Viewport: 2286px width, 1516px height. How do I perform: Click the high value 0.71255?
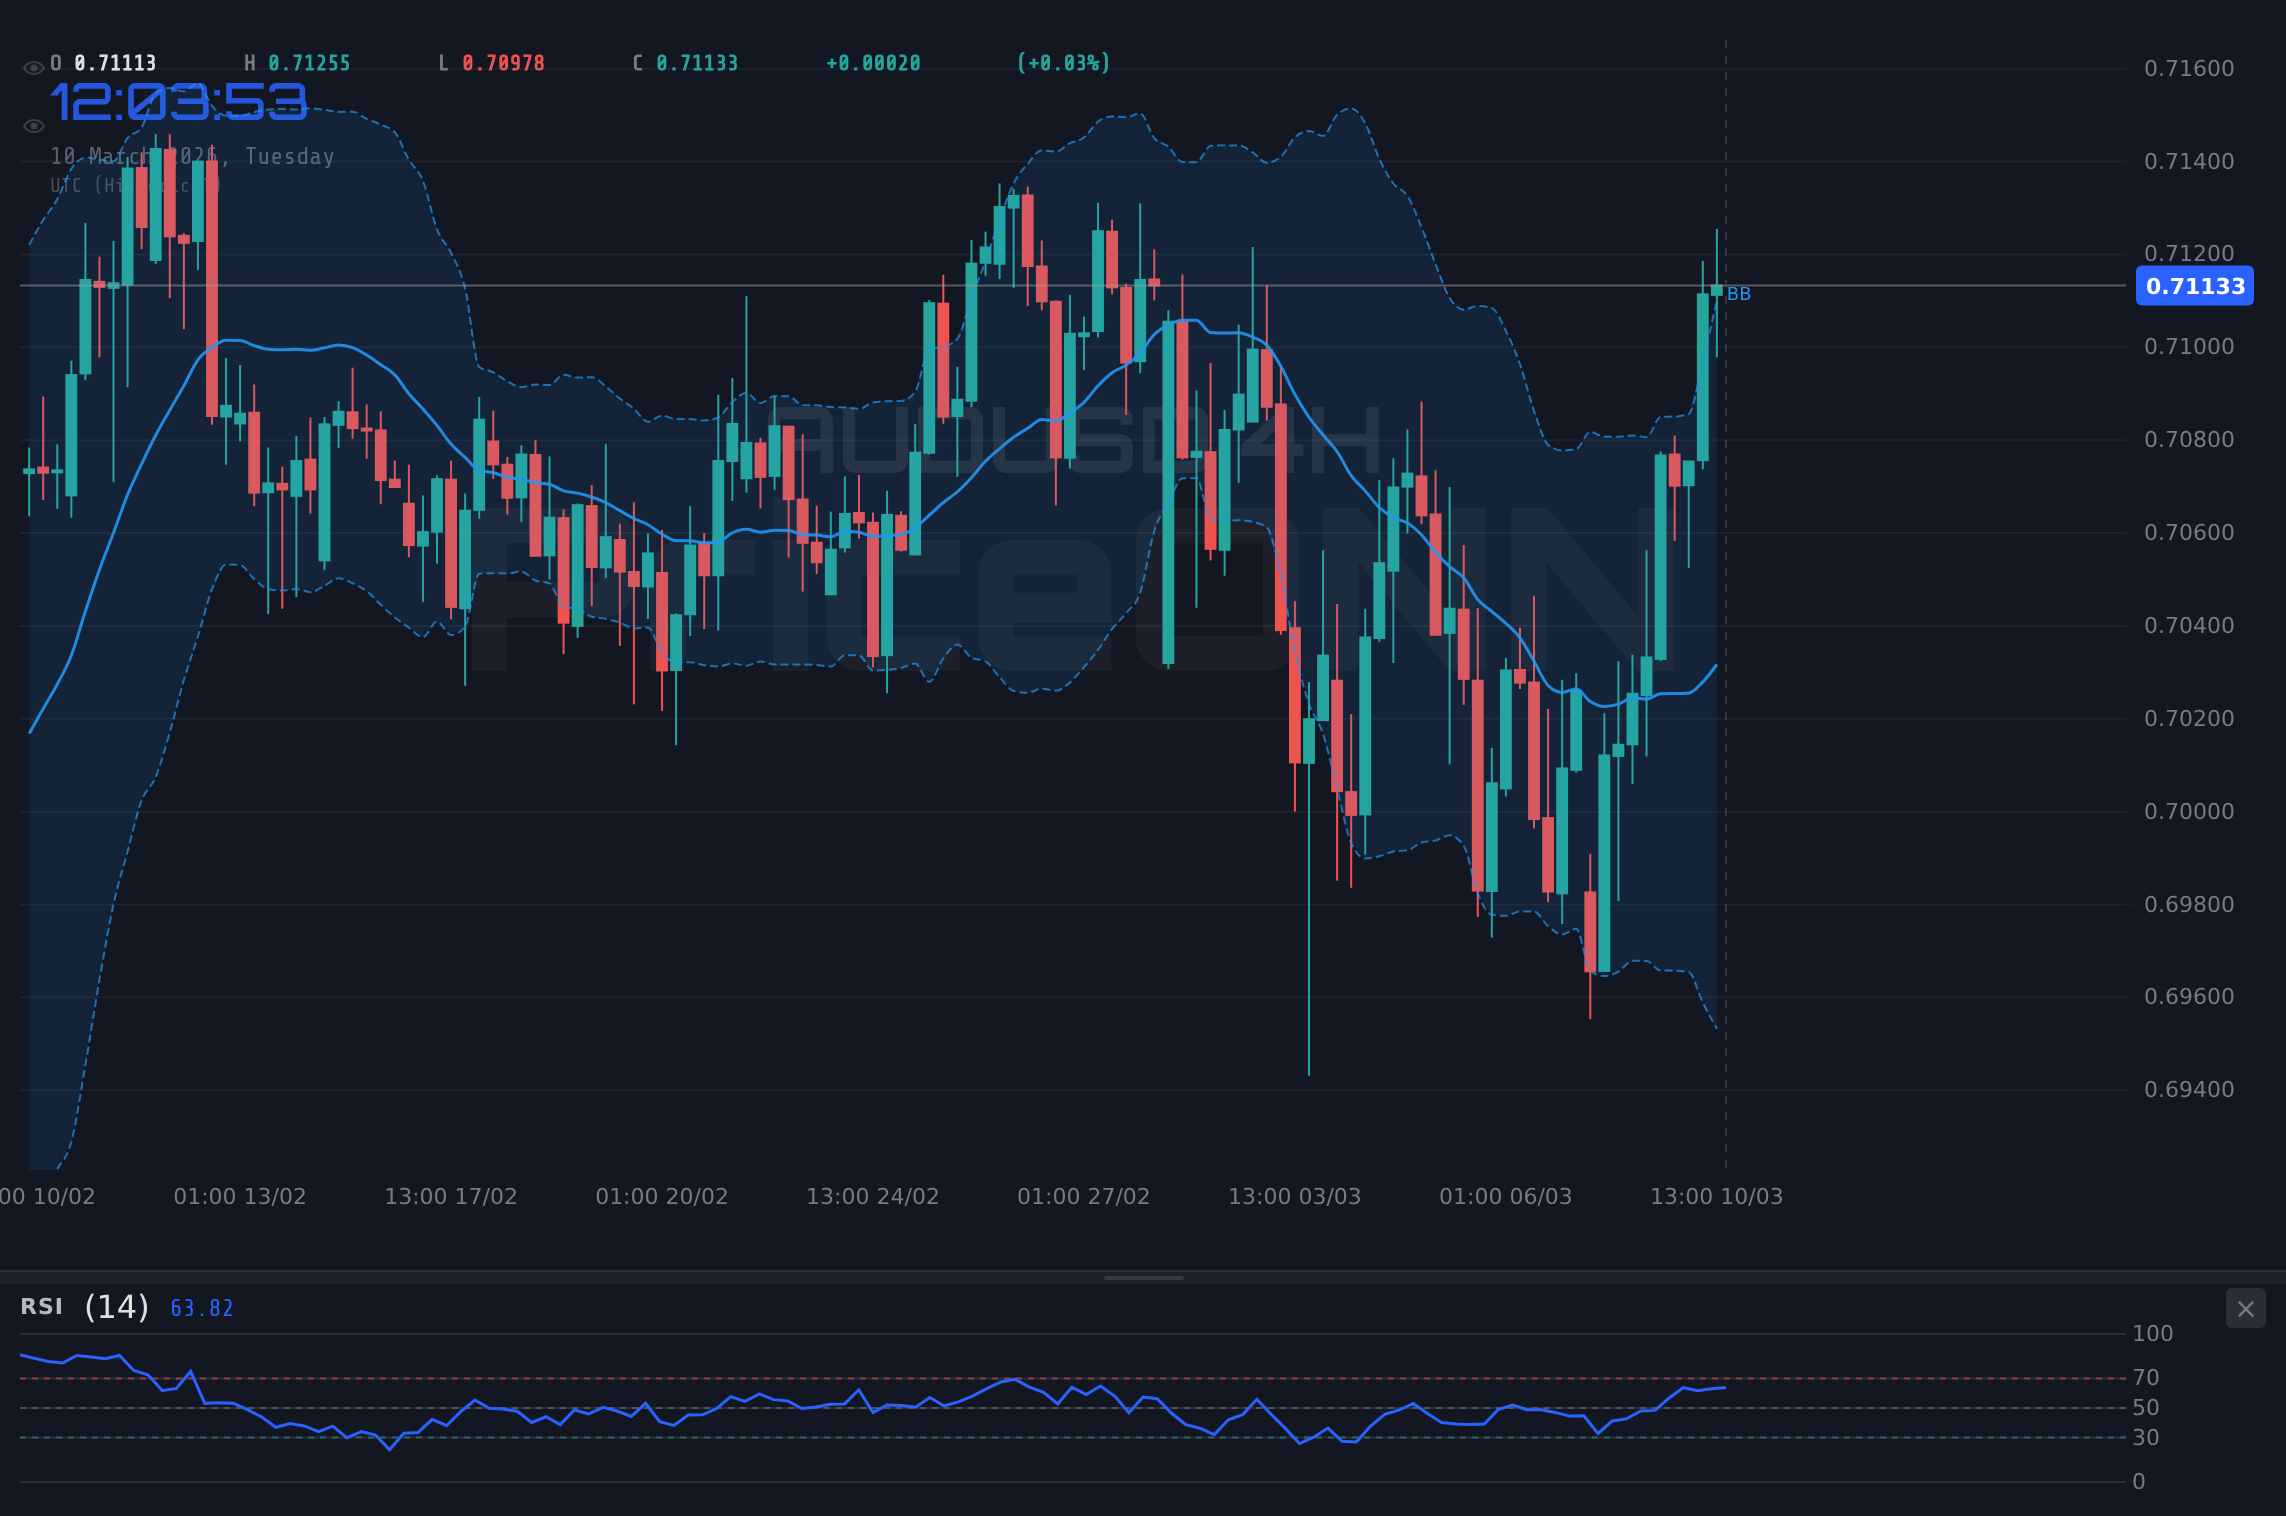pos(309,64)
